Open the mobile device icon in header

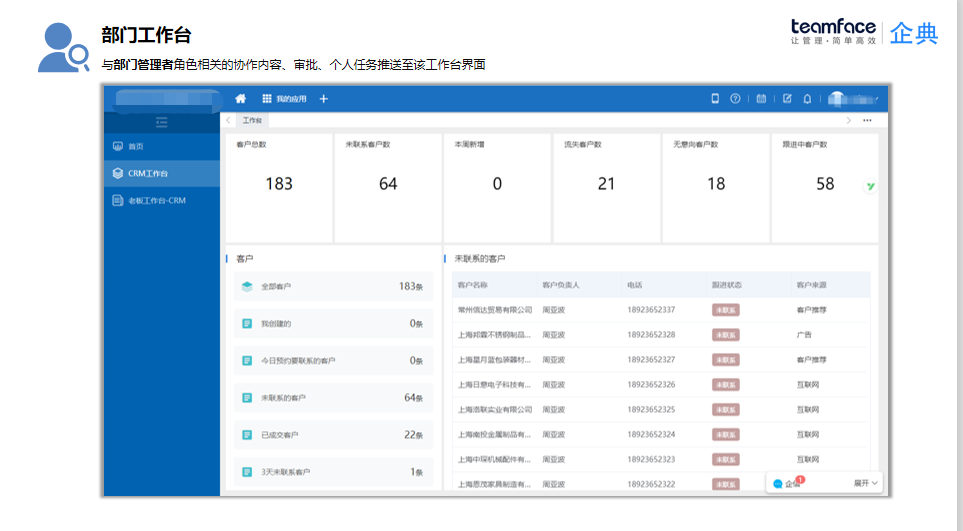(715, 99)
